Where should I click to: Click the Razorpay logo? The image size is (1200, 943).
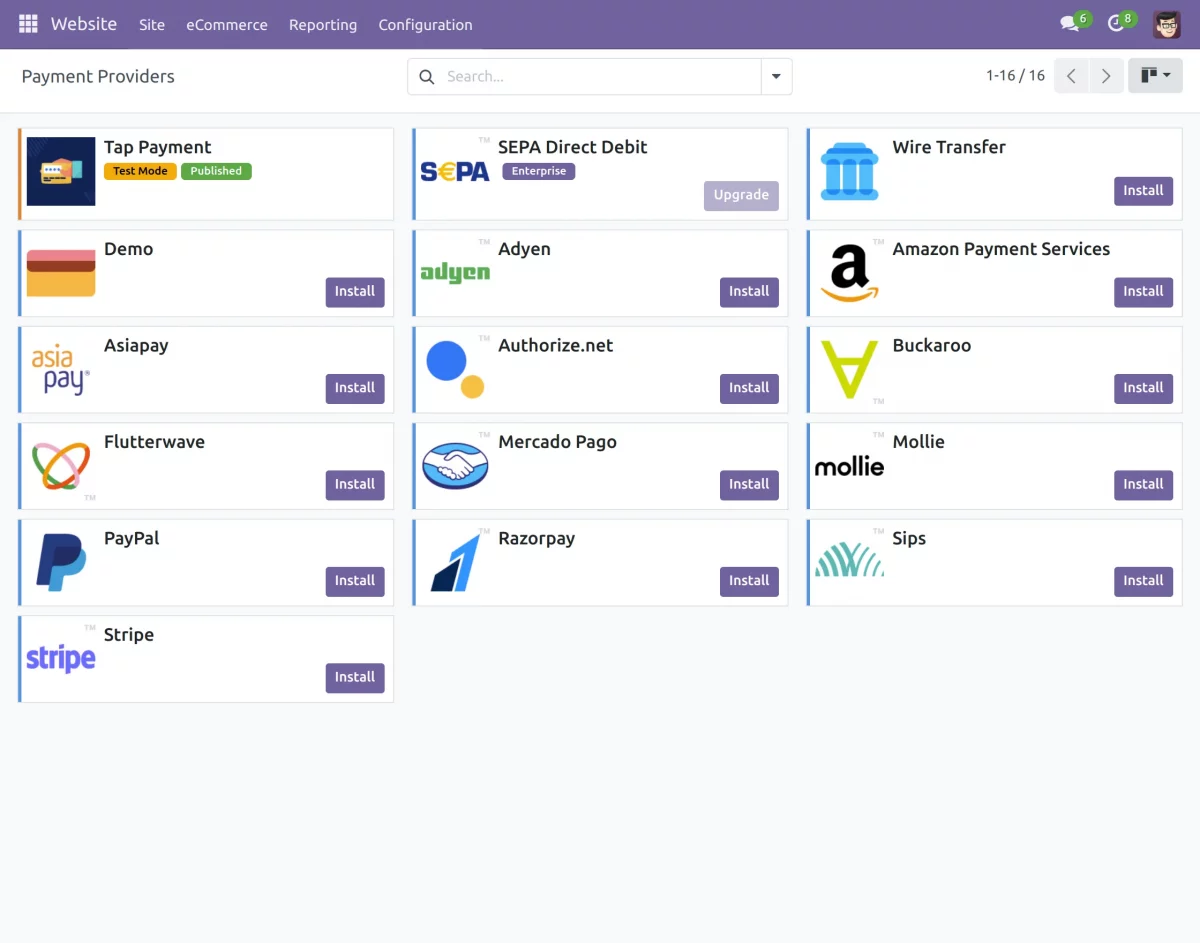pyautogui.click(x=455, y=562)
